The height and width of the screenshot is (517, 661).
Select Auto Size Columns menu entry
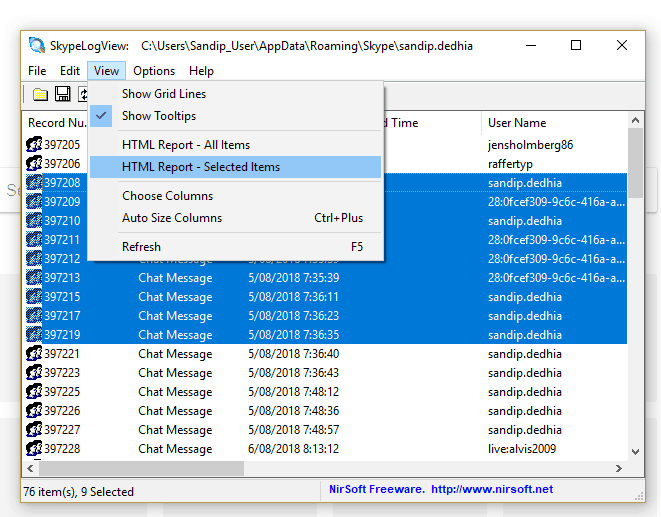pyautogui.click(x=235, y=218)
